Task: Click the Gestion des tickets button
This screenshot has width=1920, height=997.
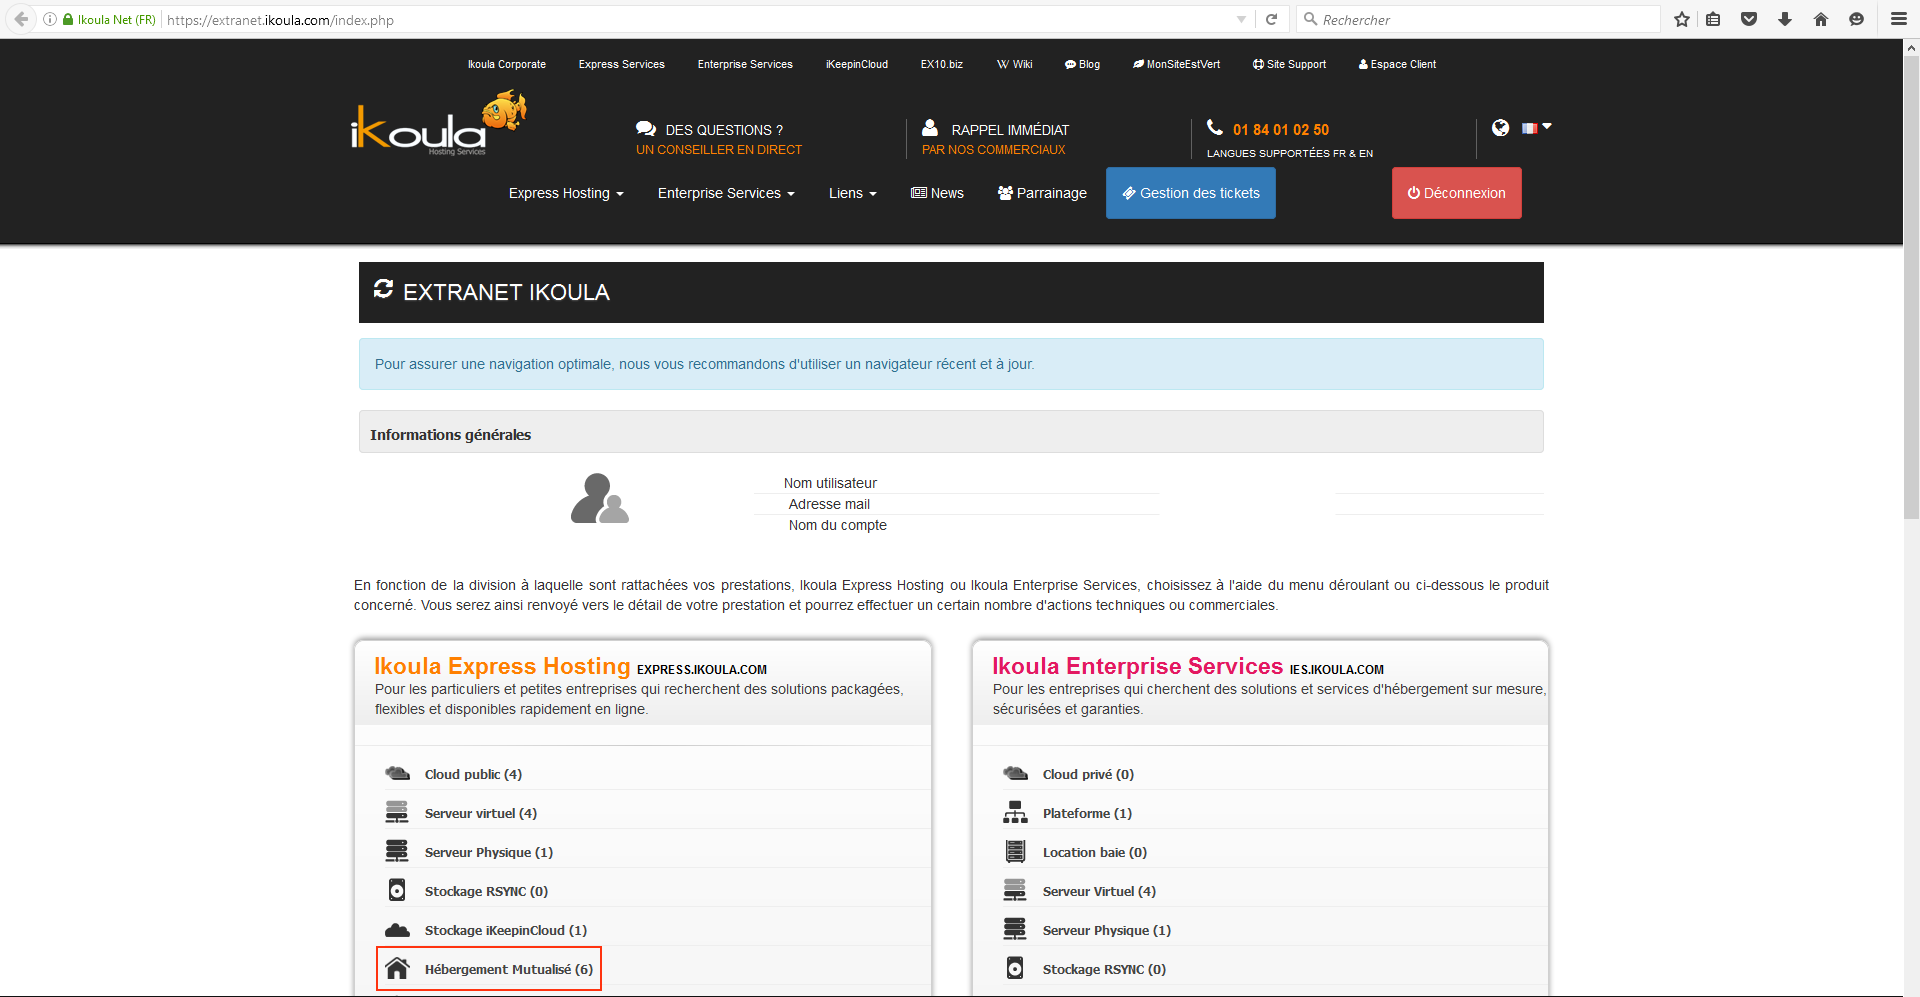Action: click(x=1190, y=193)
